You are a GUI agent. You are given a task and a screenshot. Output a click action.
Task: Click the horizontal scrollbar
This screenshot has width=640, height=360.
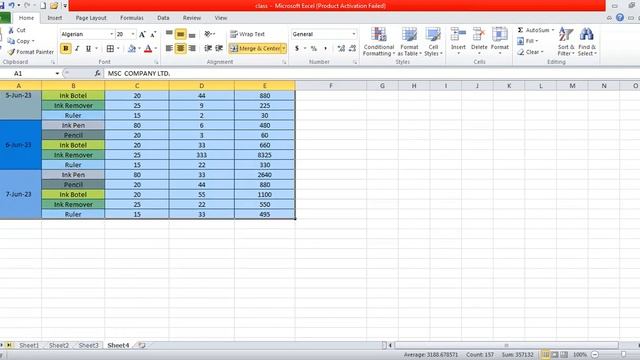coord(506,345)
